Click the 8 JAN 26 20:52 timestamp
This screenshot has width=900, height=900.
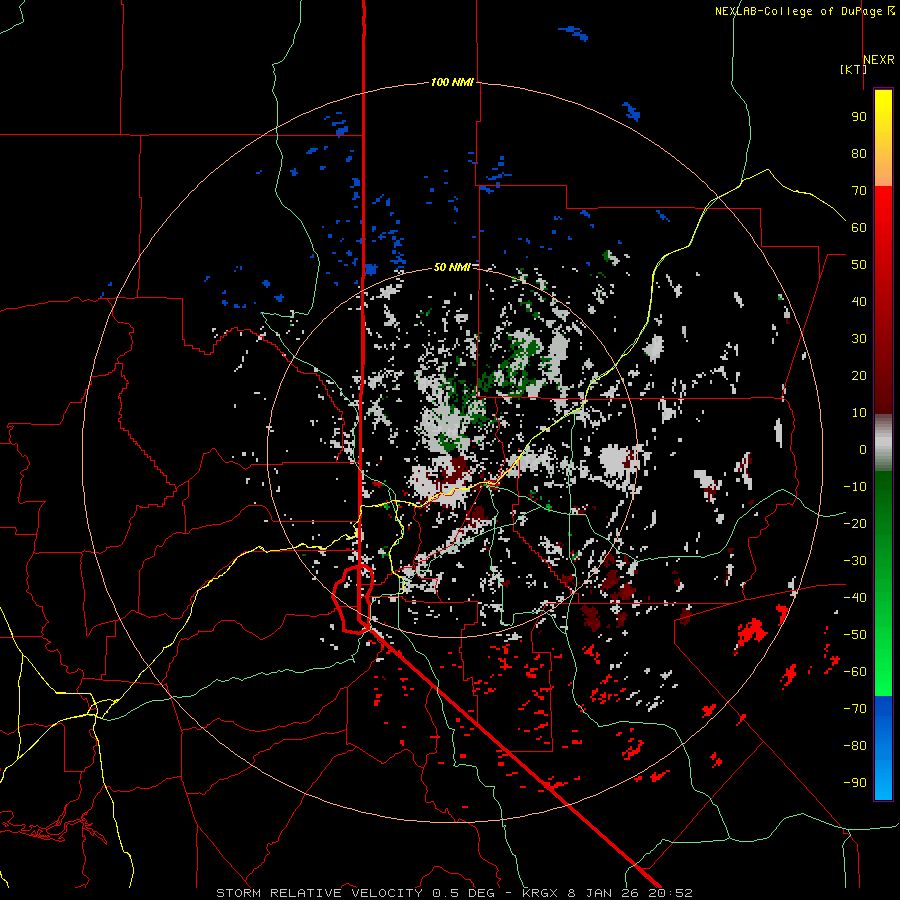click(630, 893)
